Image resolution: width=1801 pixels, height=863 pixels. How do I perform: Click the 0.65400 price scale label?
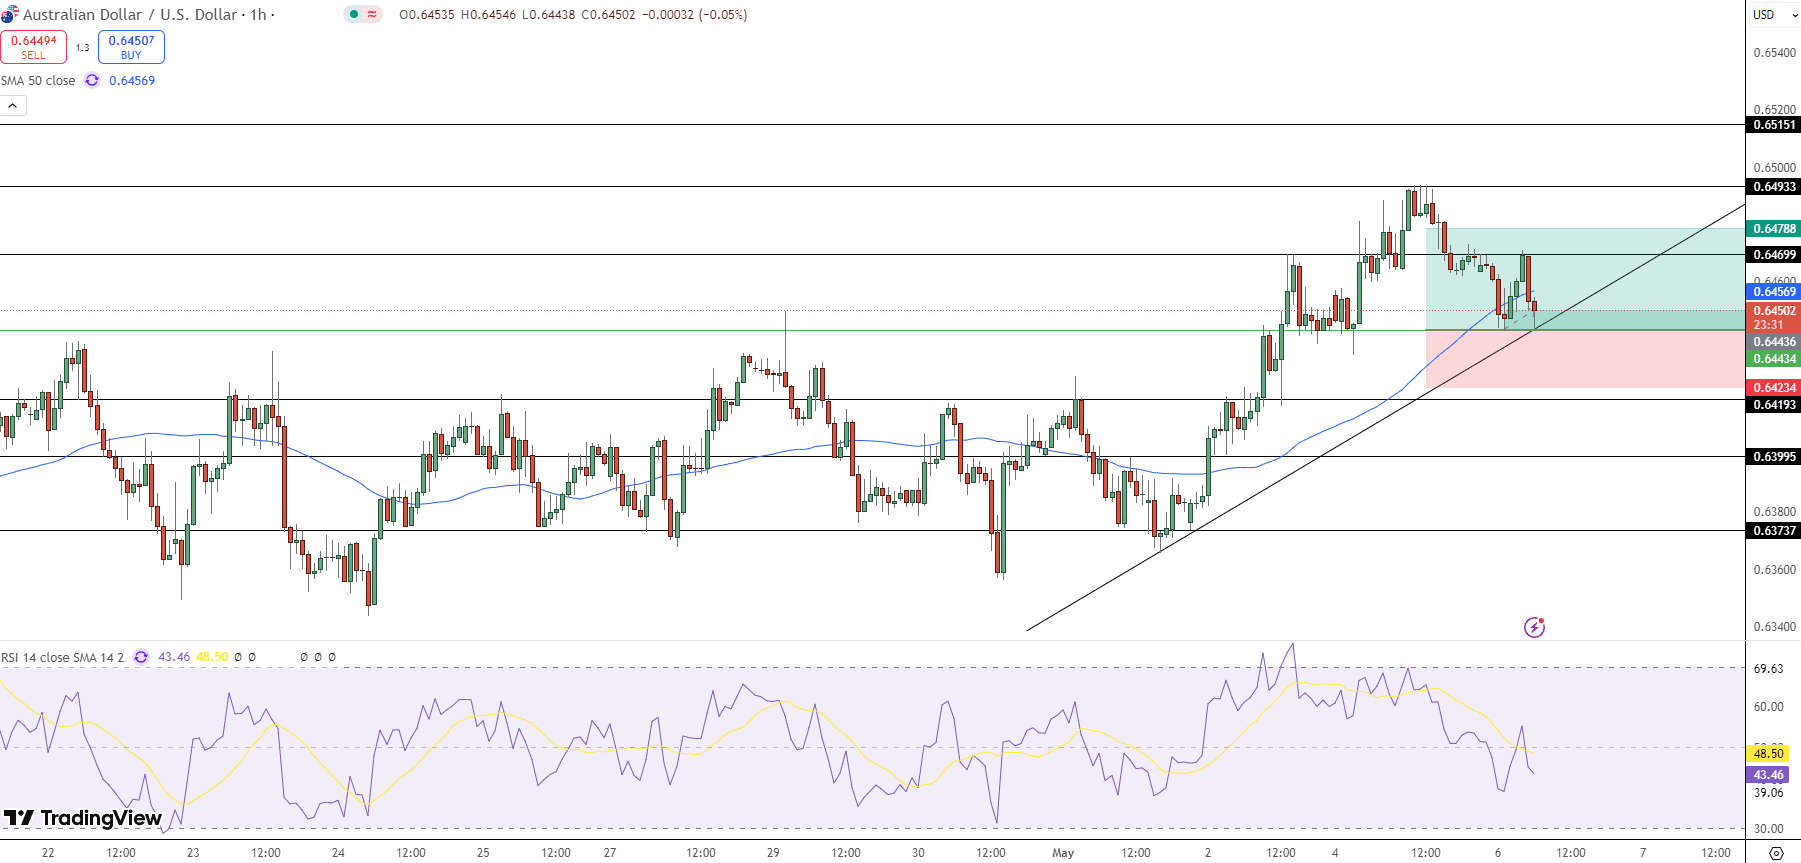(x=1774, y=53)
